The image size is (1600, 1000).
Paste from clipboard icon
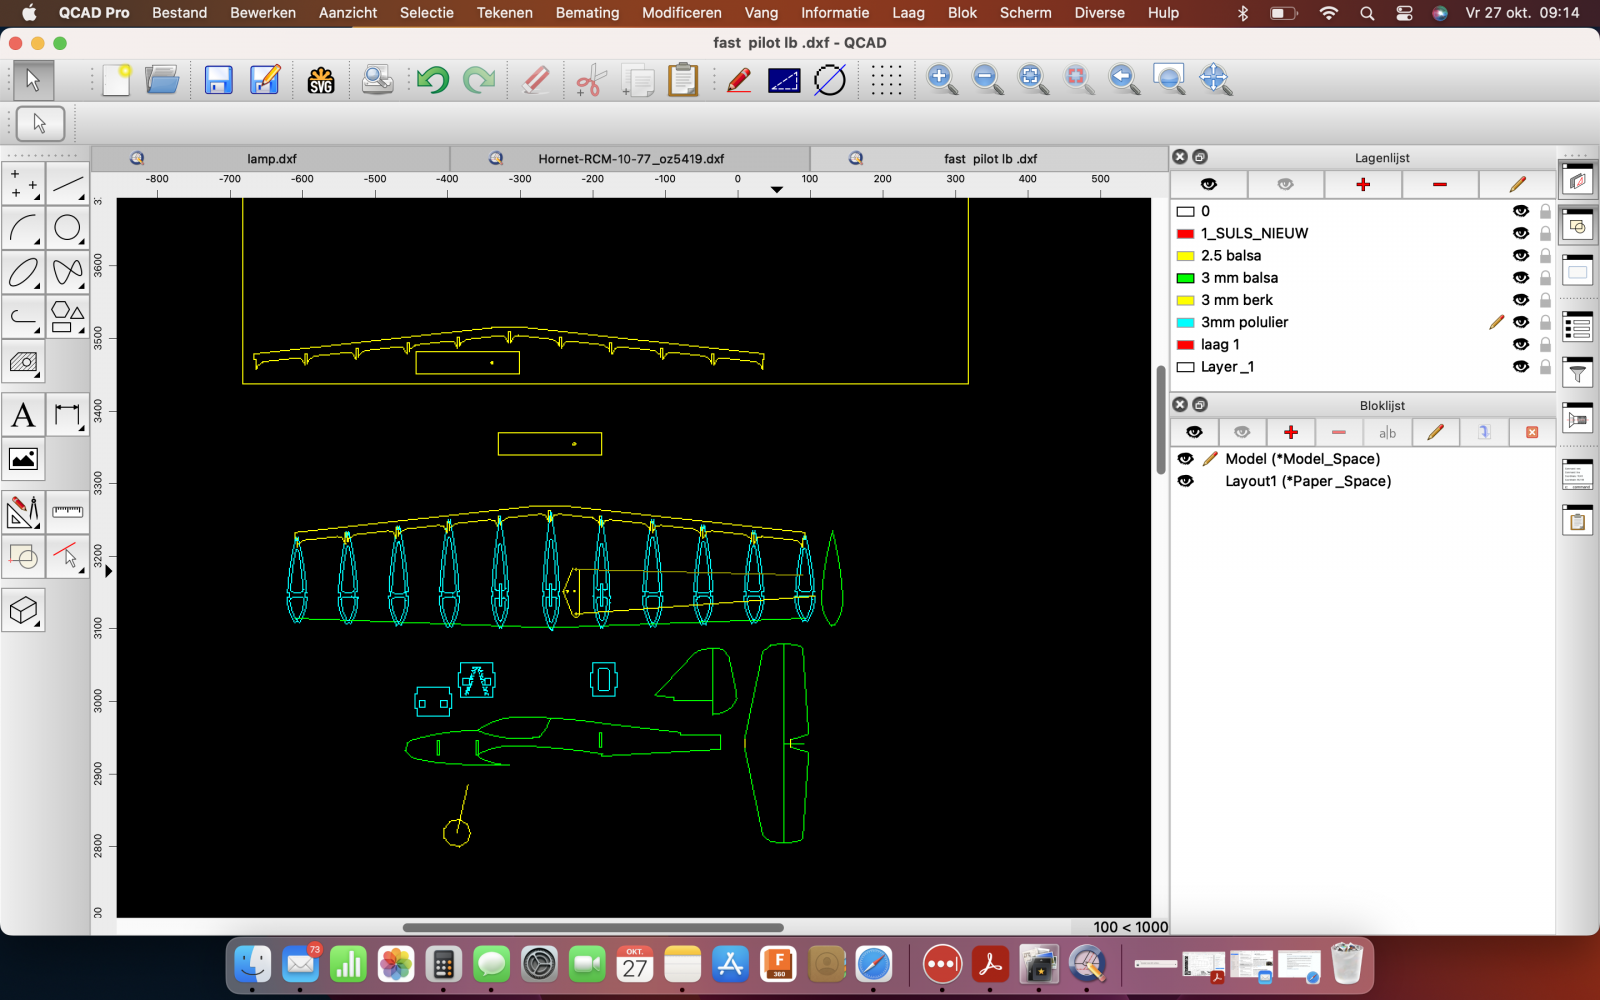(x=683, y=79)
